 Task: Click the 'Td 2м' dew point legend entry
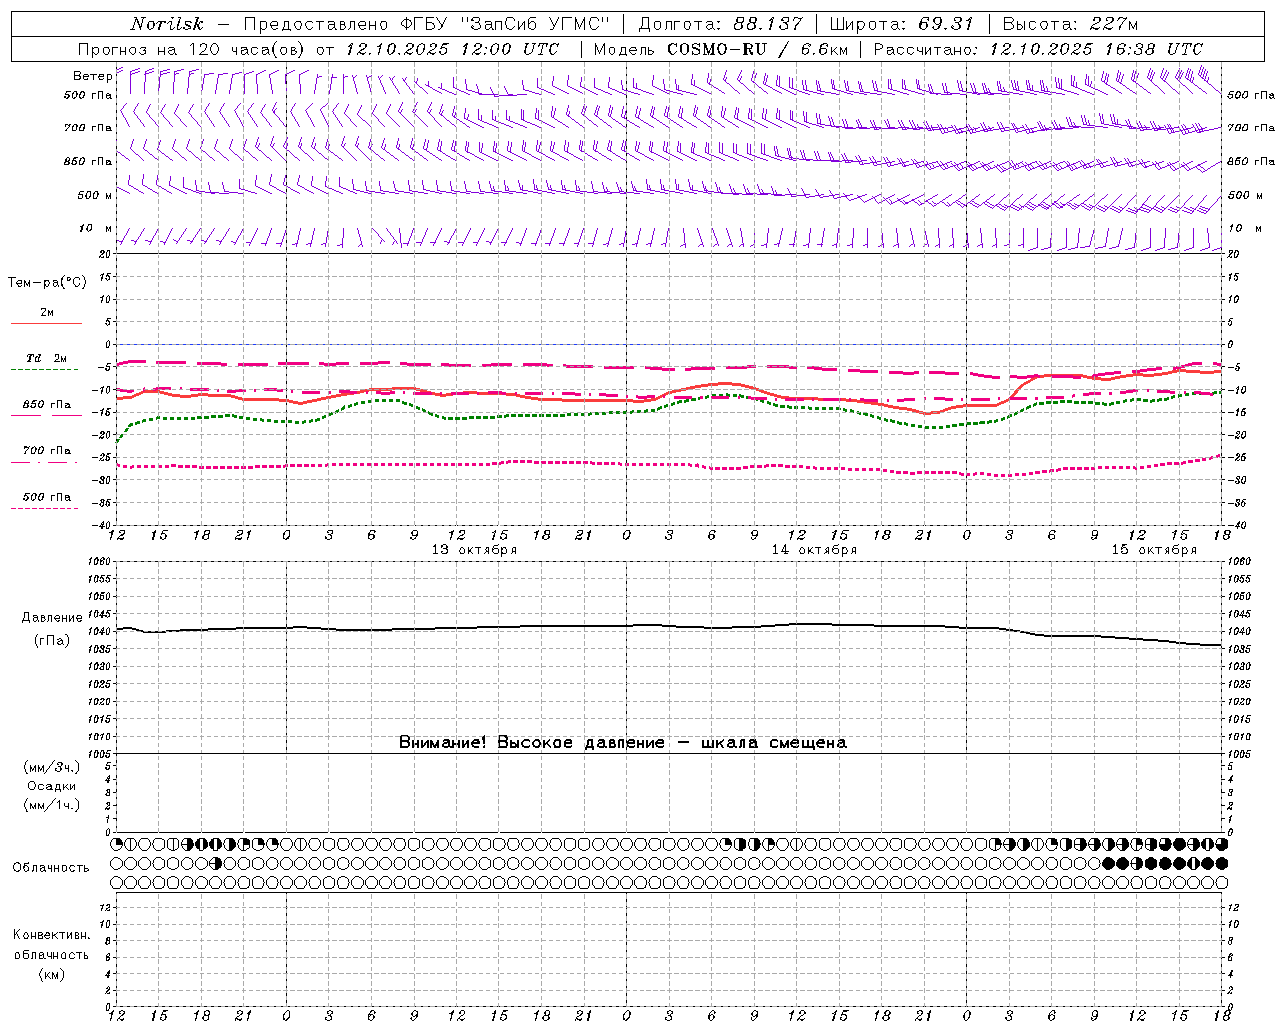click(x=47, y=358)
